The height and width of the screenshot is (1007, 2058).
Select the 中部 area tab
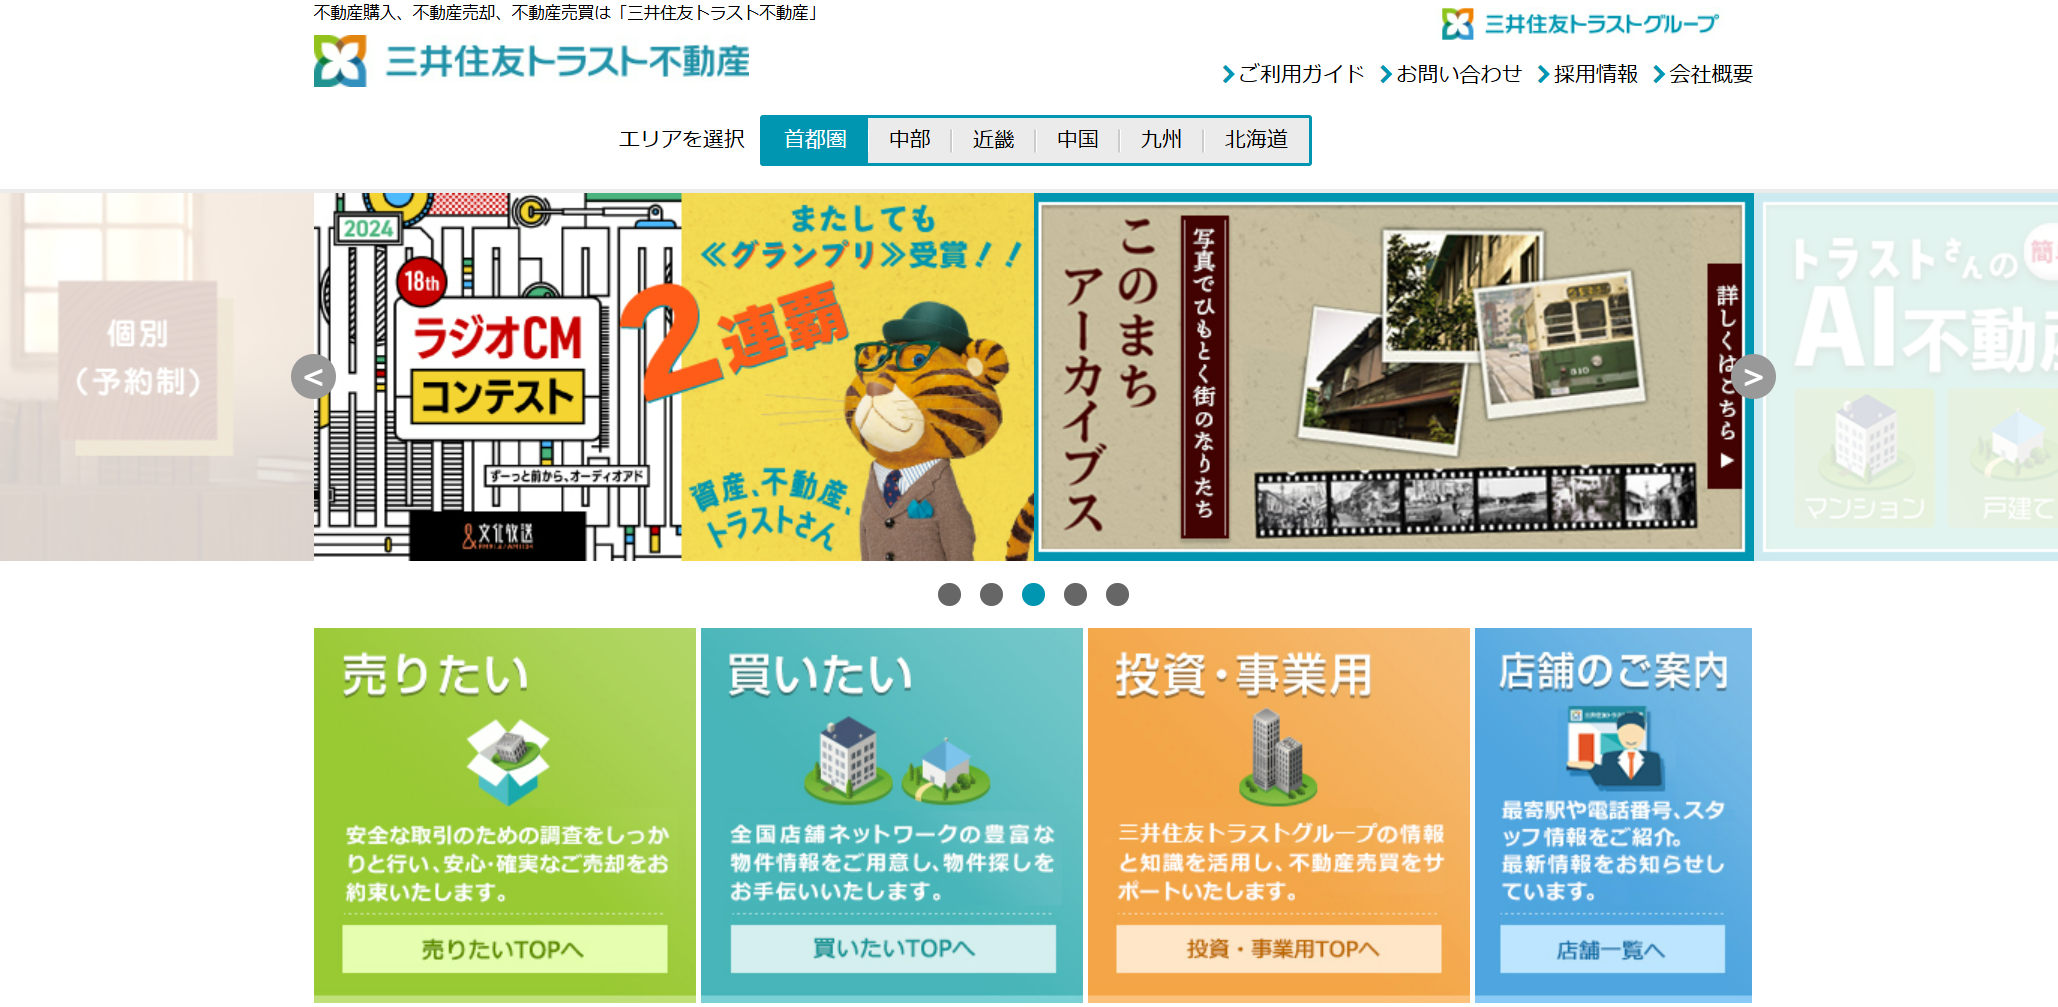(909, 140)
